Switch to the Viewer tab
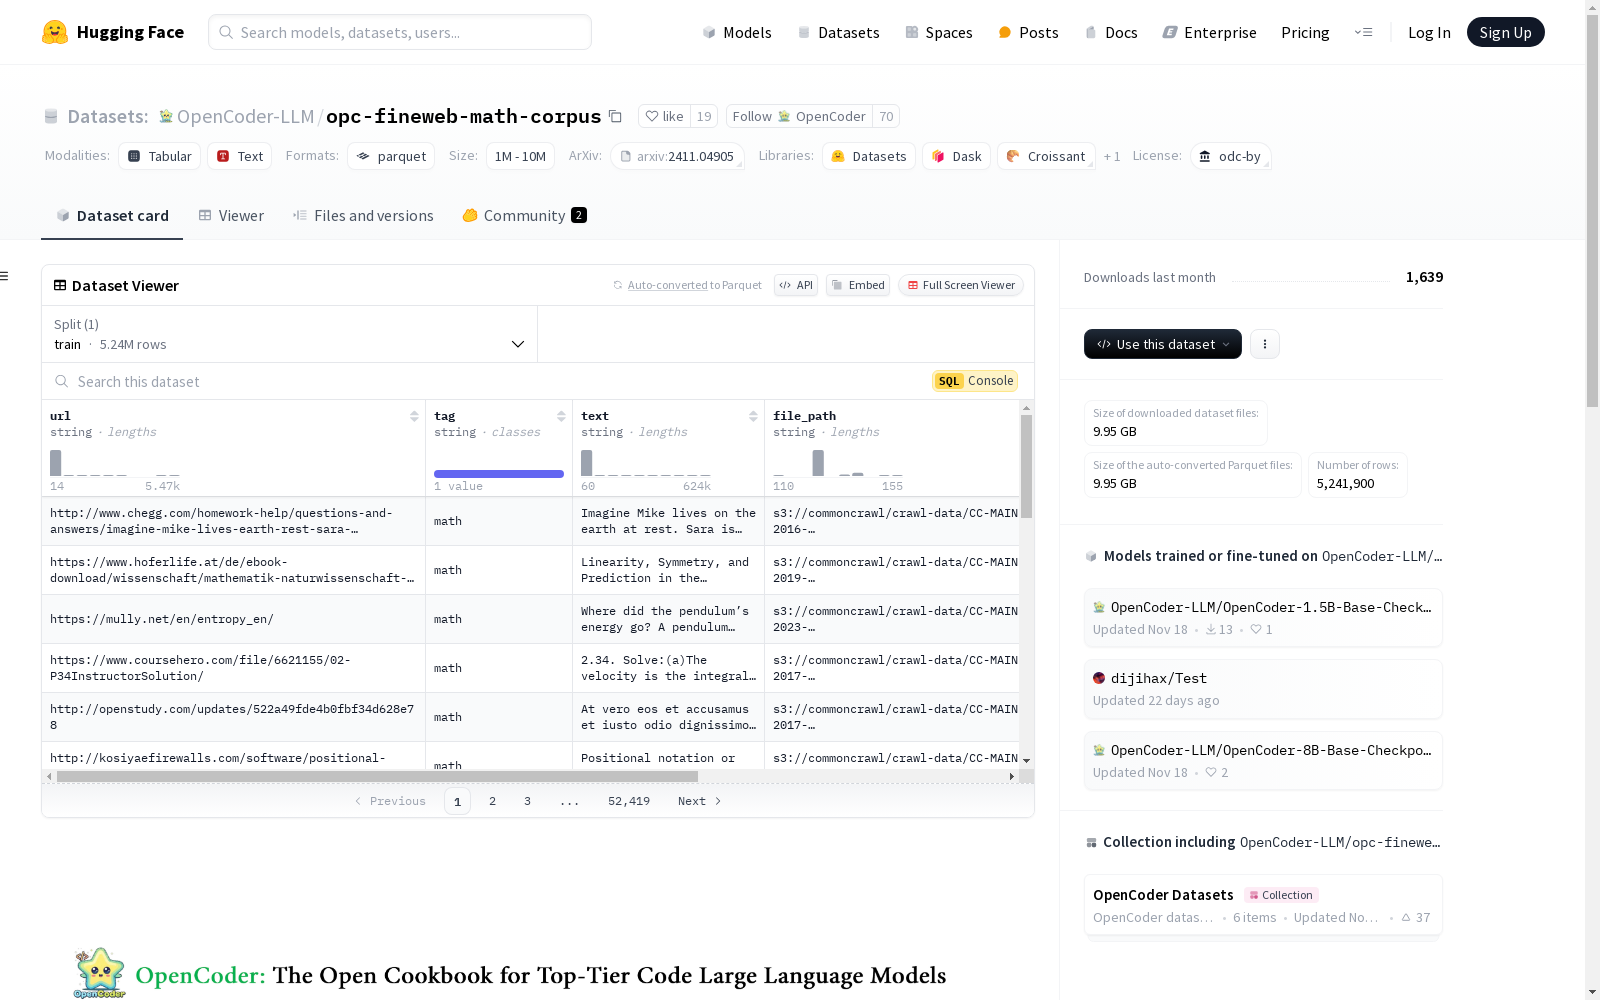This screenshot has width=1600, height=1000. click(x=231, y=216)
